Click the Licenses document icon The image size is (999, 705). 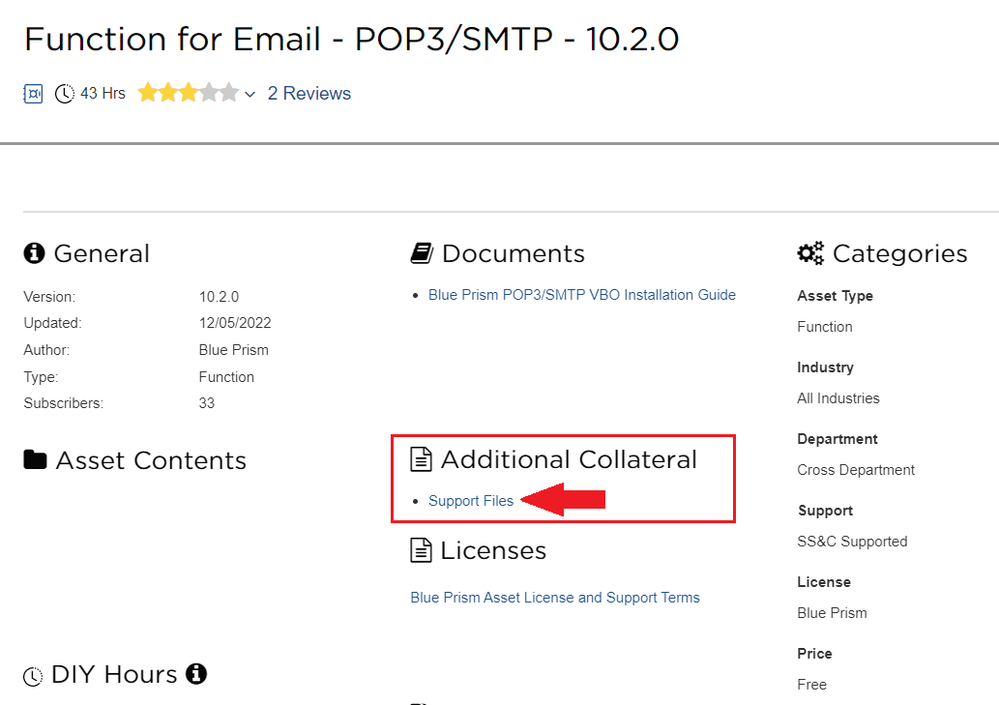tap(421, 551)
